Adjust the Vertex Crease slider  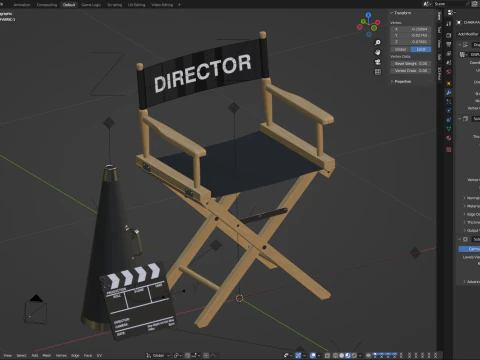pos(411,71)
